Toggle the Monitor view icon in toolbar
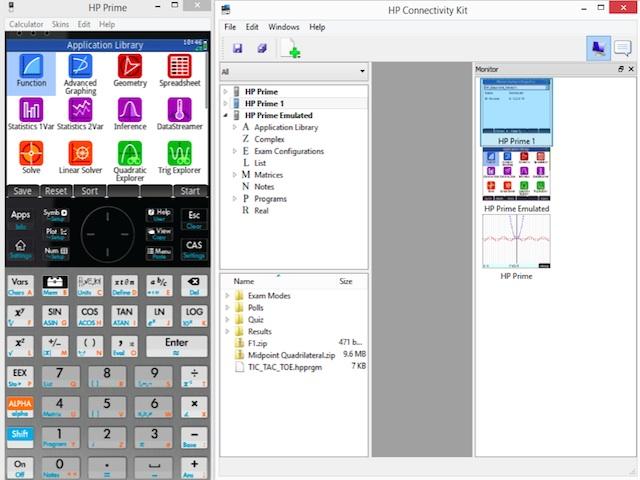This screenshot has height=480, width=640. pos(598,49)
